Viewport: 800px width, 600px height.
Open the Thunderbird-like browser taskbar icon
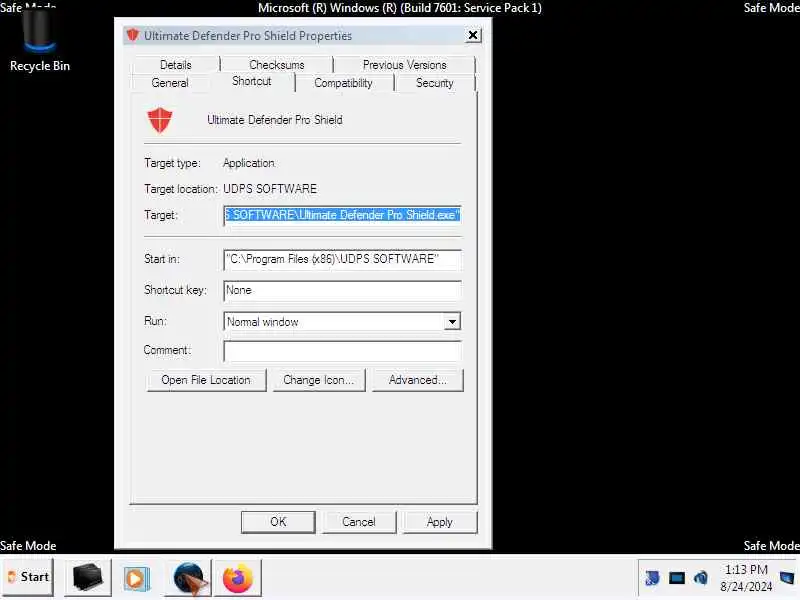tap(189, 578)
